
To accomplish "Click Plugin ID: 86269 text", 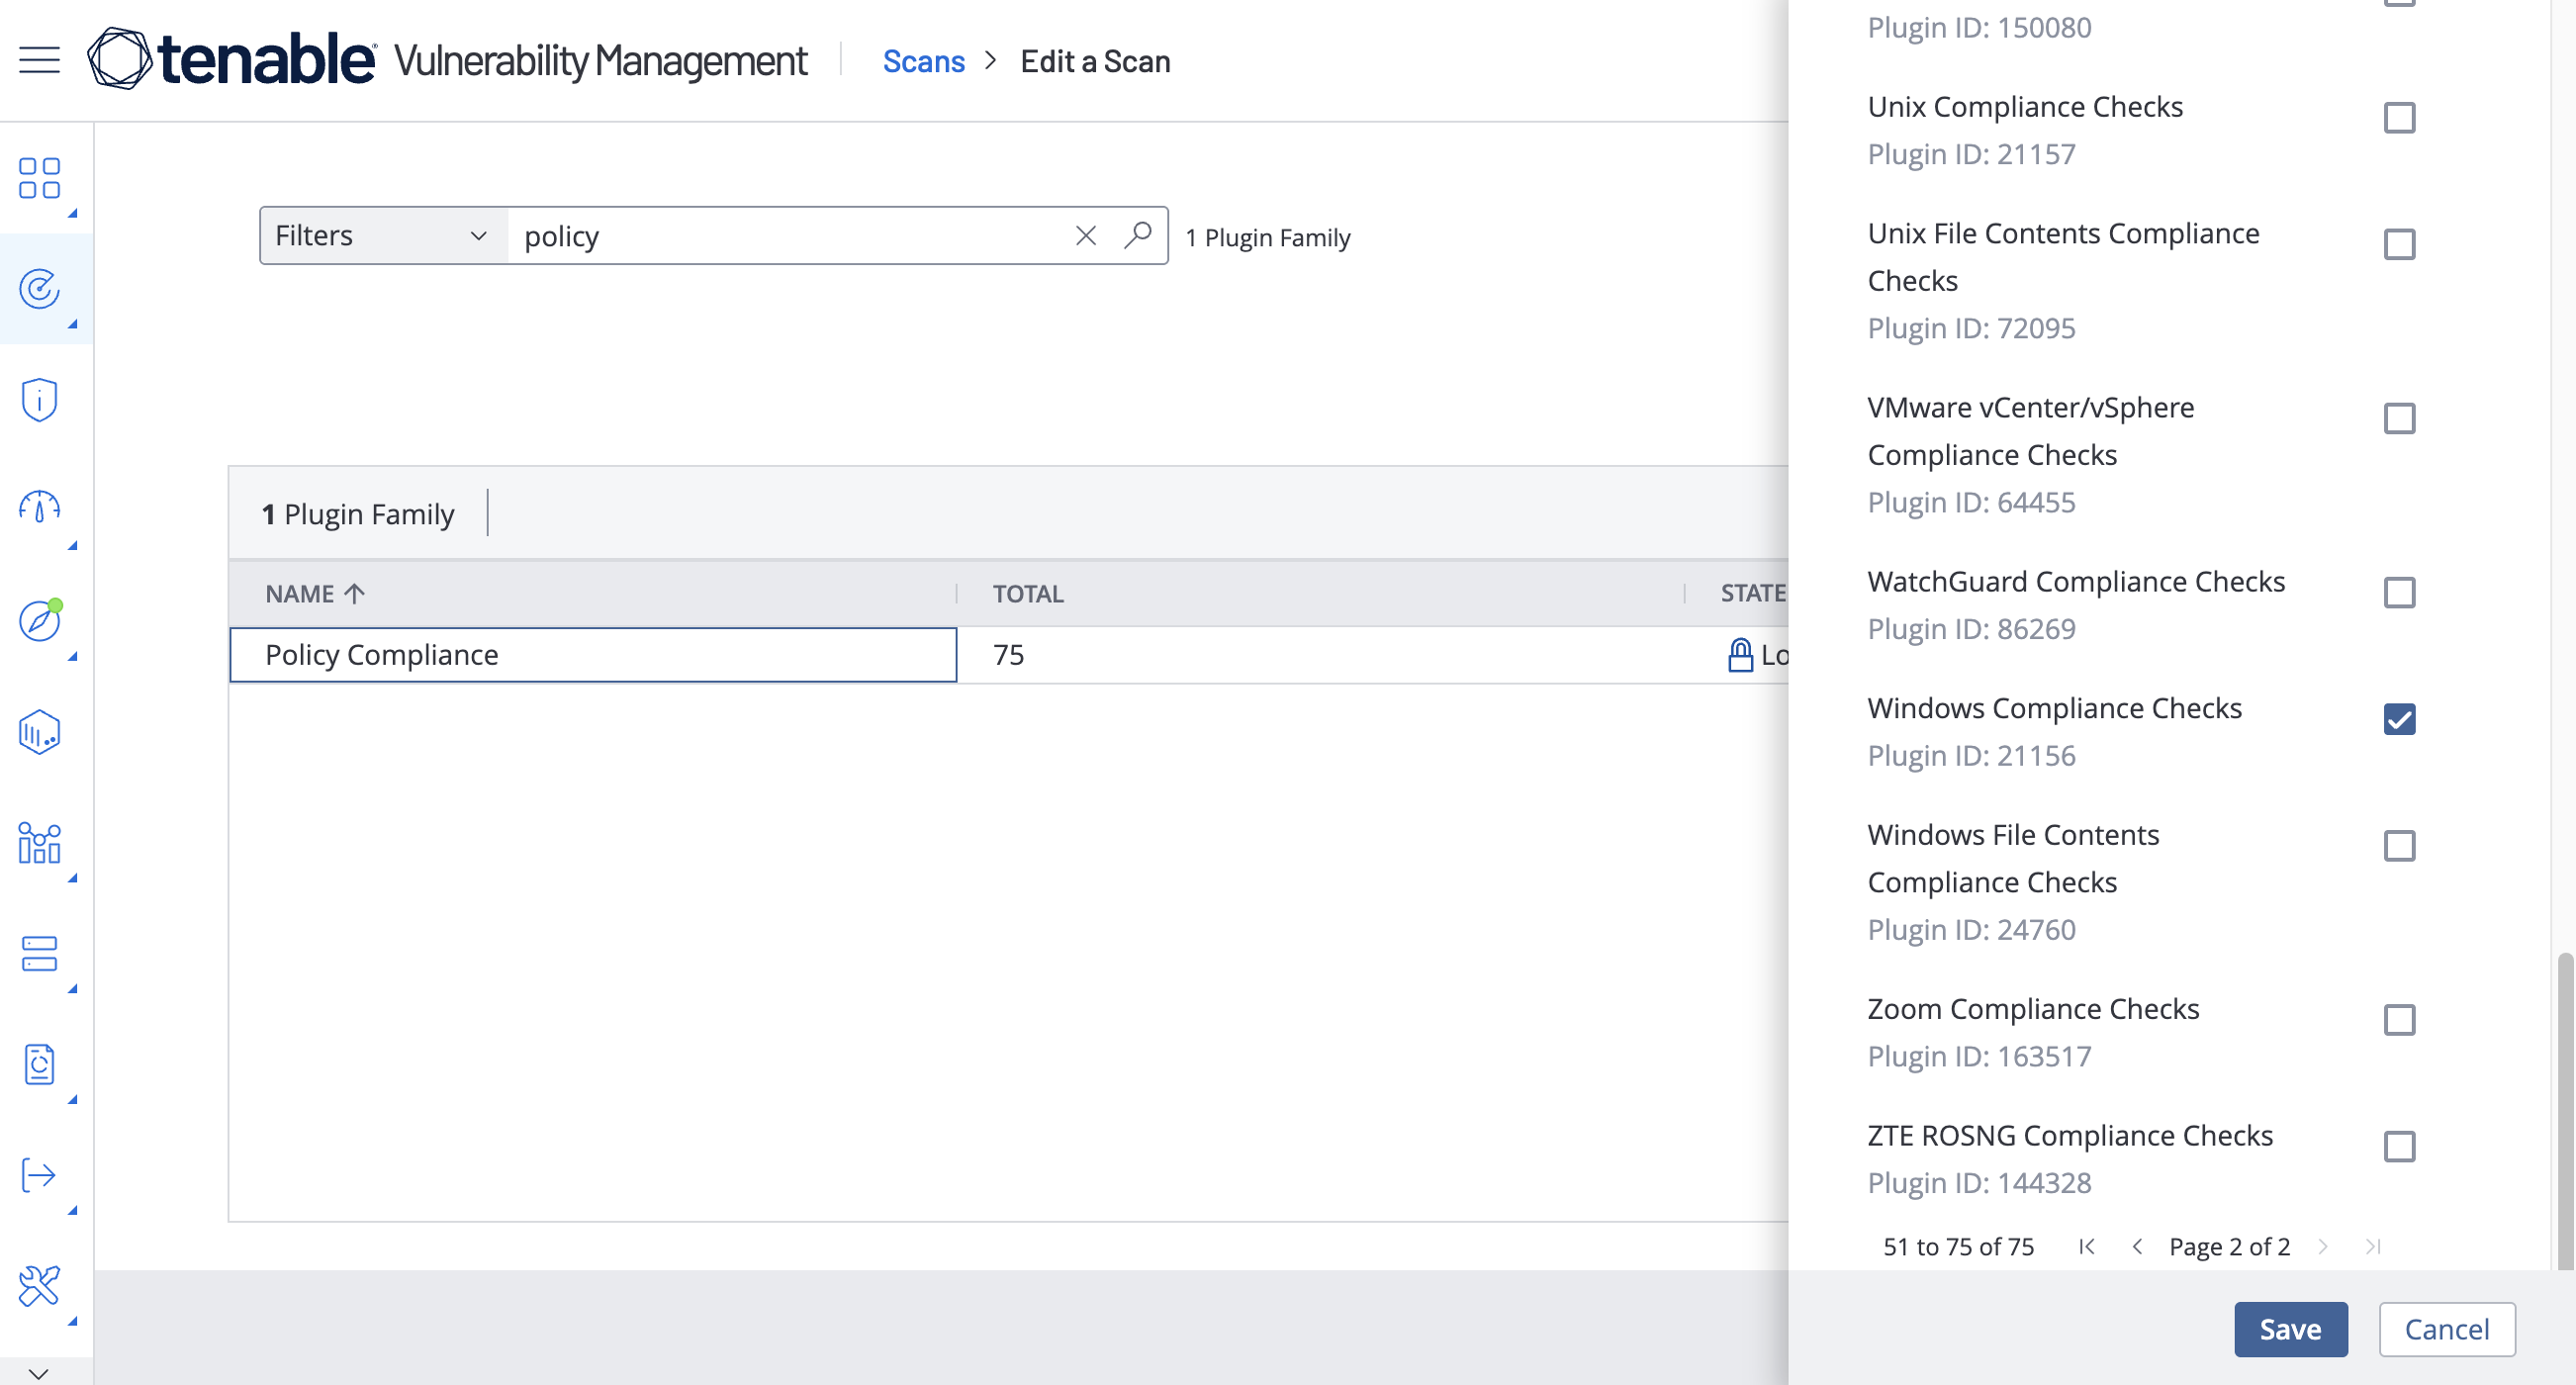I will (1971, 629).
